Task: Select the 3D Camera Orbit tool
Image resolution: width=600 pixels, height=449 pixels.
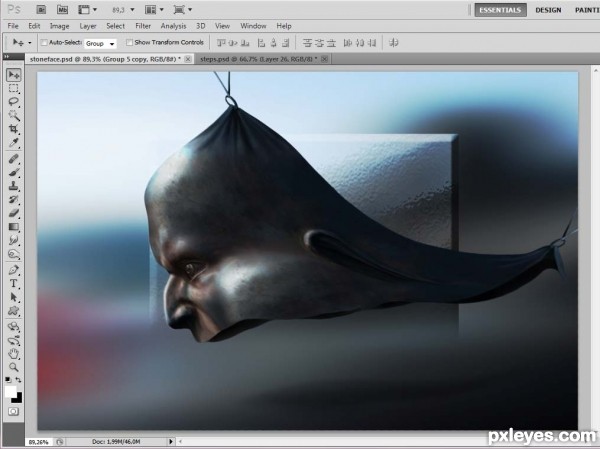Action: tap(14, 340)
